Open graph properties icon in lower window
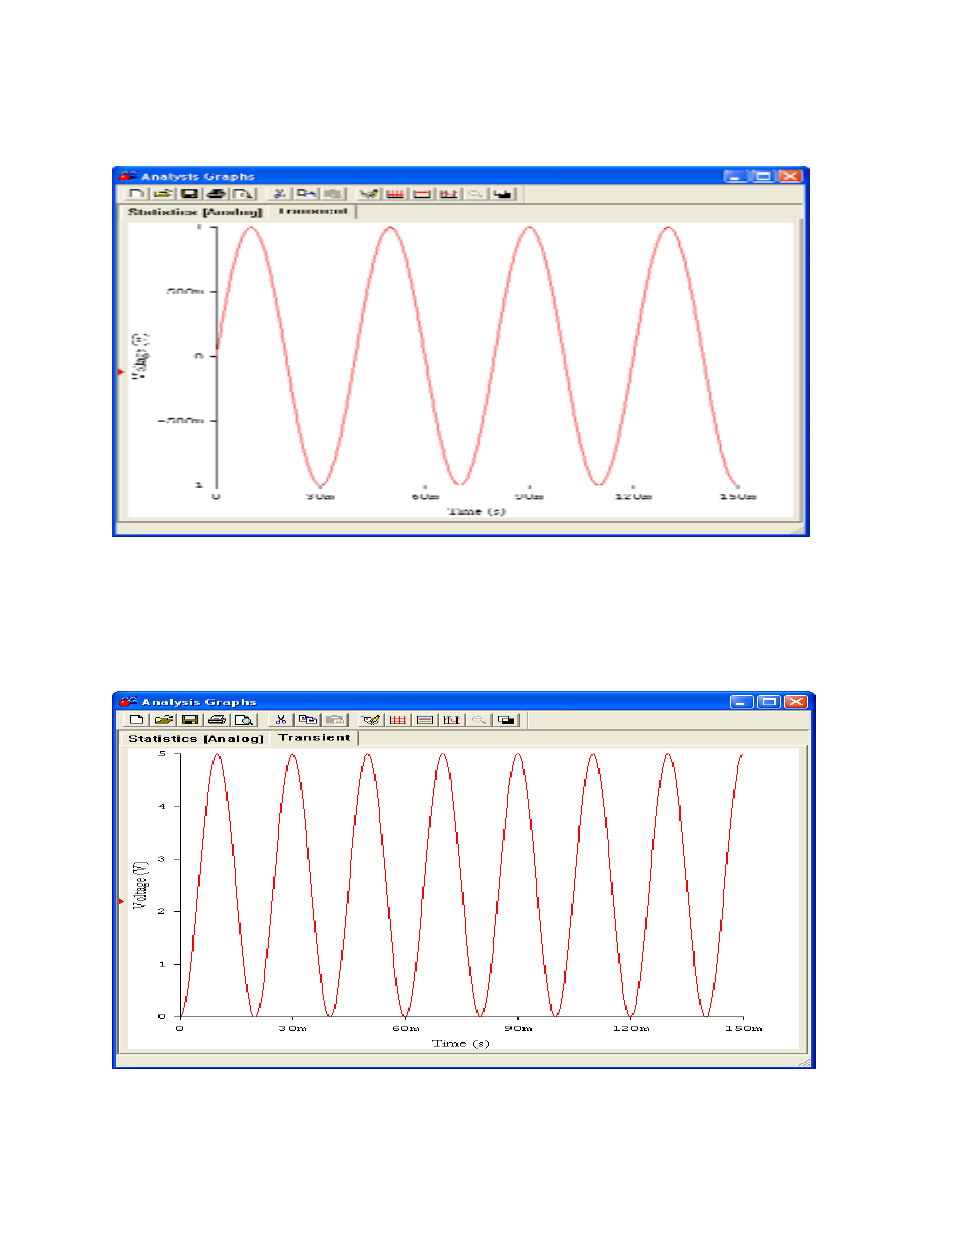This screenshot has height=1235, width=954. tap(371, 720)
